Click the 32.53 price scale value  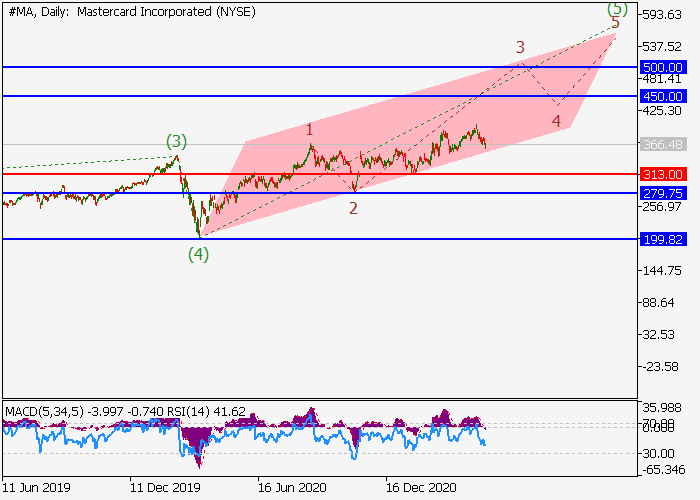click(658, 335)
